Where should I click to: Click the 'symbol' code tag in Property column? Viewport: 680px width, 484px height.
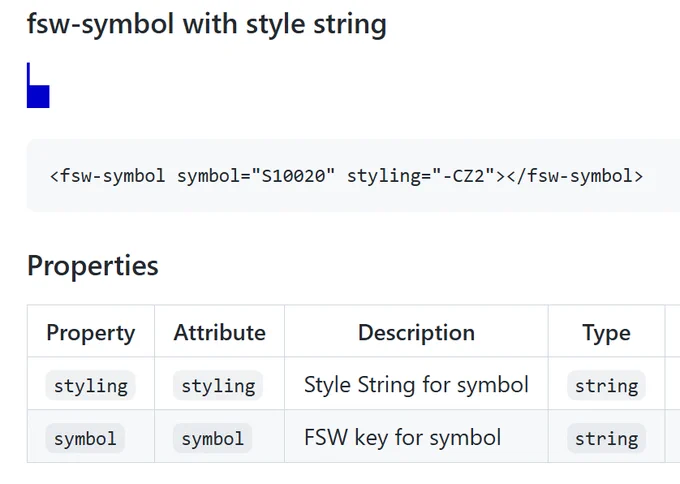[x=85, y=438]
